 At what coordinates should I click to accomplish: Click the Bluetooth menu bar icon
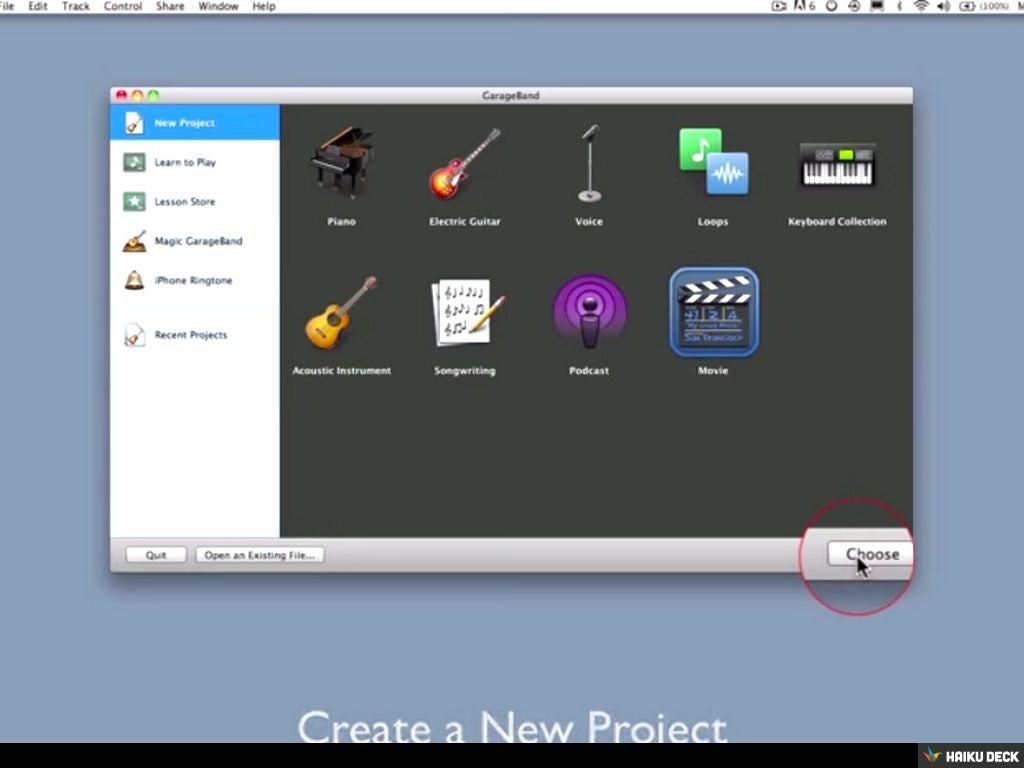pos(899,7)
